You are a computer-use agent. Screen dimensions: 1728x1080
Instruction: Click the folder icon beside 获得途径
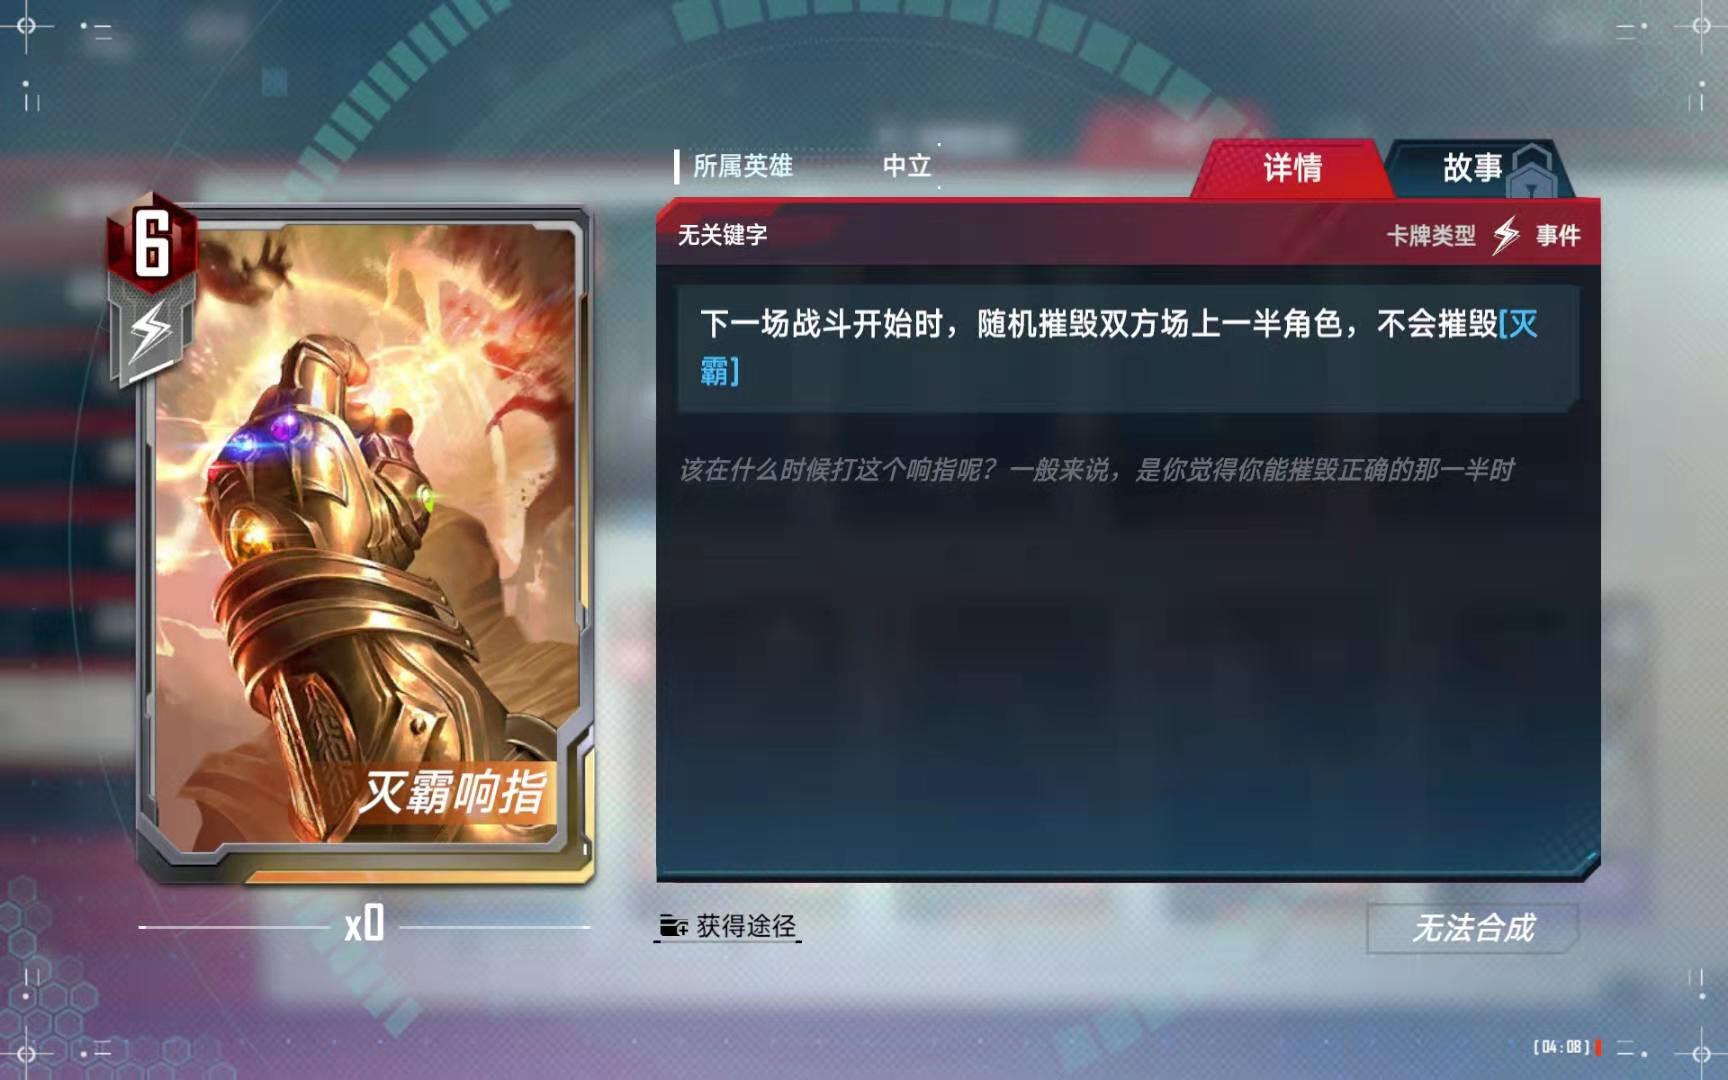pyautogui.click(x=673, y=927)
